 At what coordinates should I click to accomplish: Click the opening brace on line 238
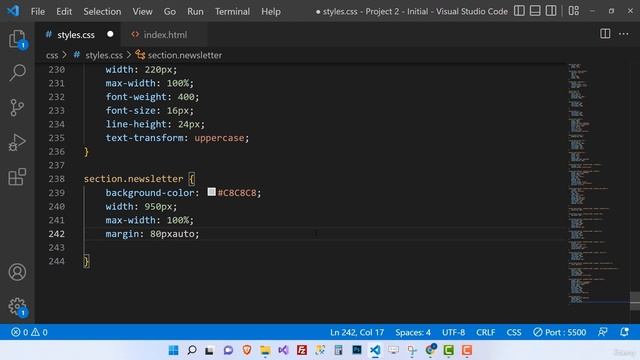click(191, 179)
